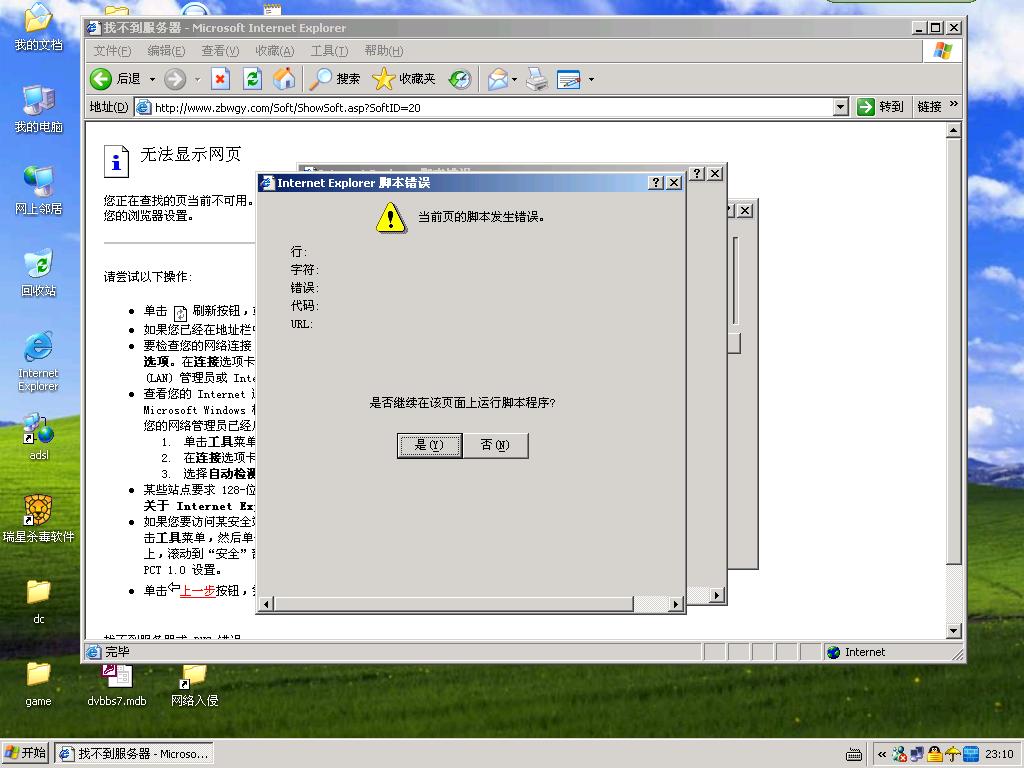
Task: Open the 编辑(E) menu
Action: click(x=166, y=51)
